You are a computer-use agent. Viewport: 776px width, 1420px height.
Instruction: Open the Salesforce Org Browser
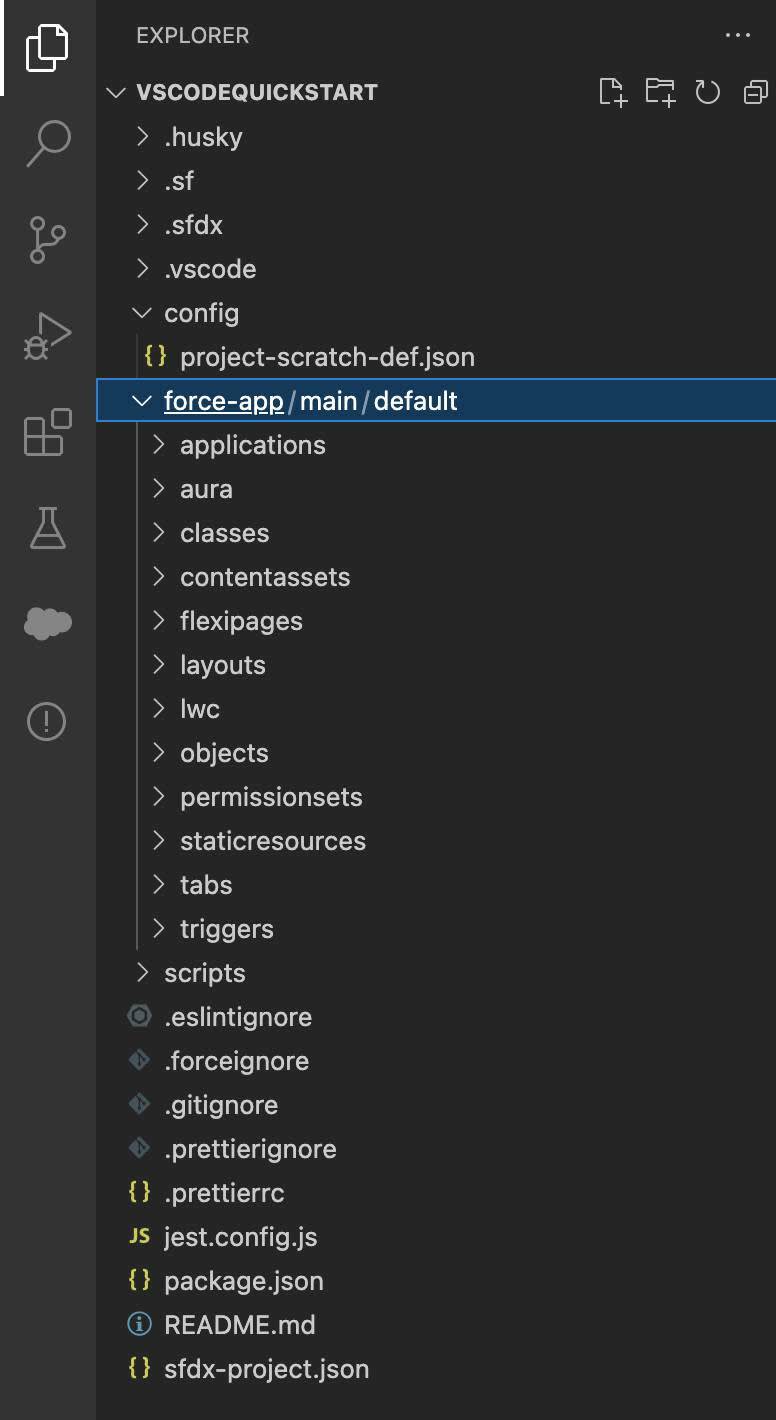pyautogui.click(x=46, y=623)
